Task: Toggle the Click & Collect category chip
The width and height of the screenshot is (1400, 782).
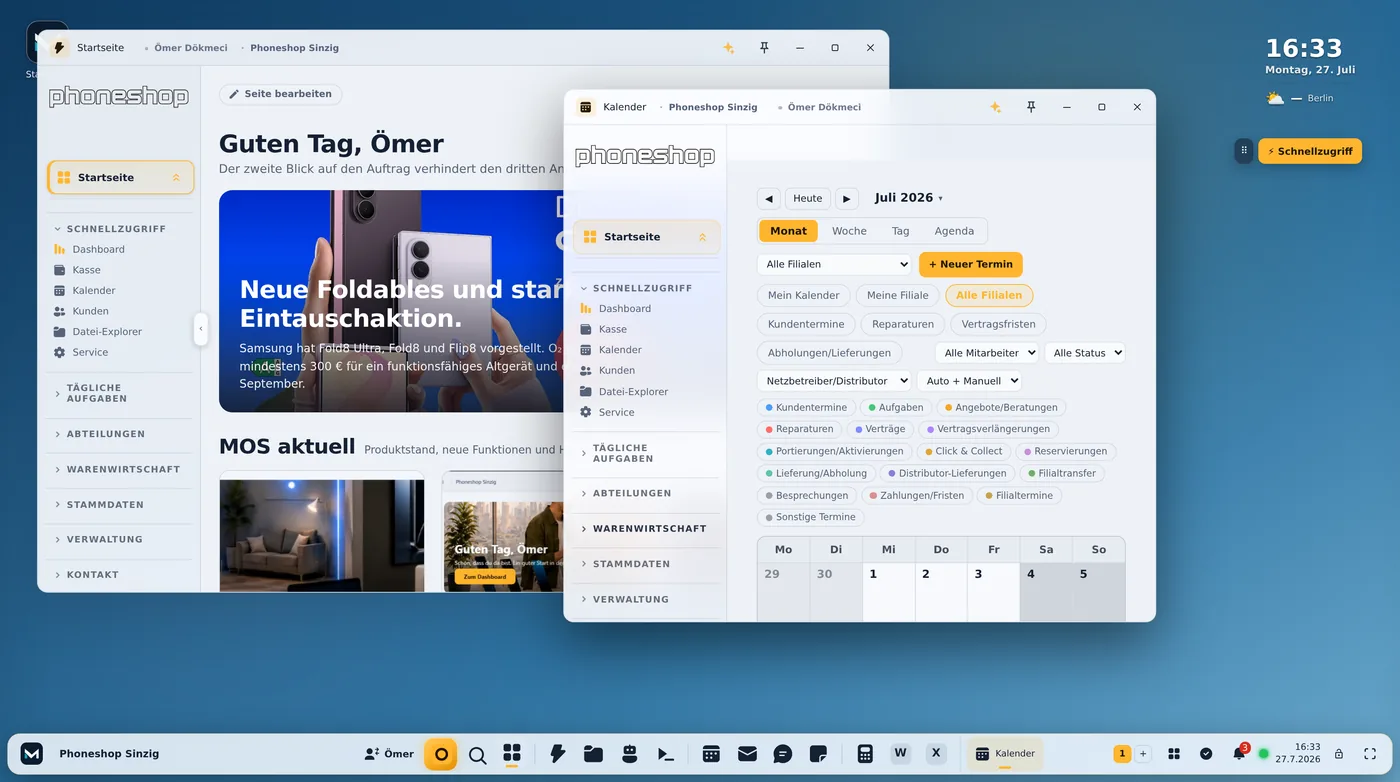Action: click(963, 451)
